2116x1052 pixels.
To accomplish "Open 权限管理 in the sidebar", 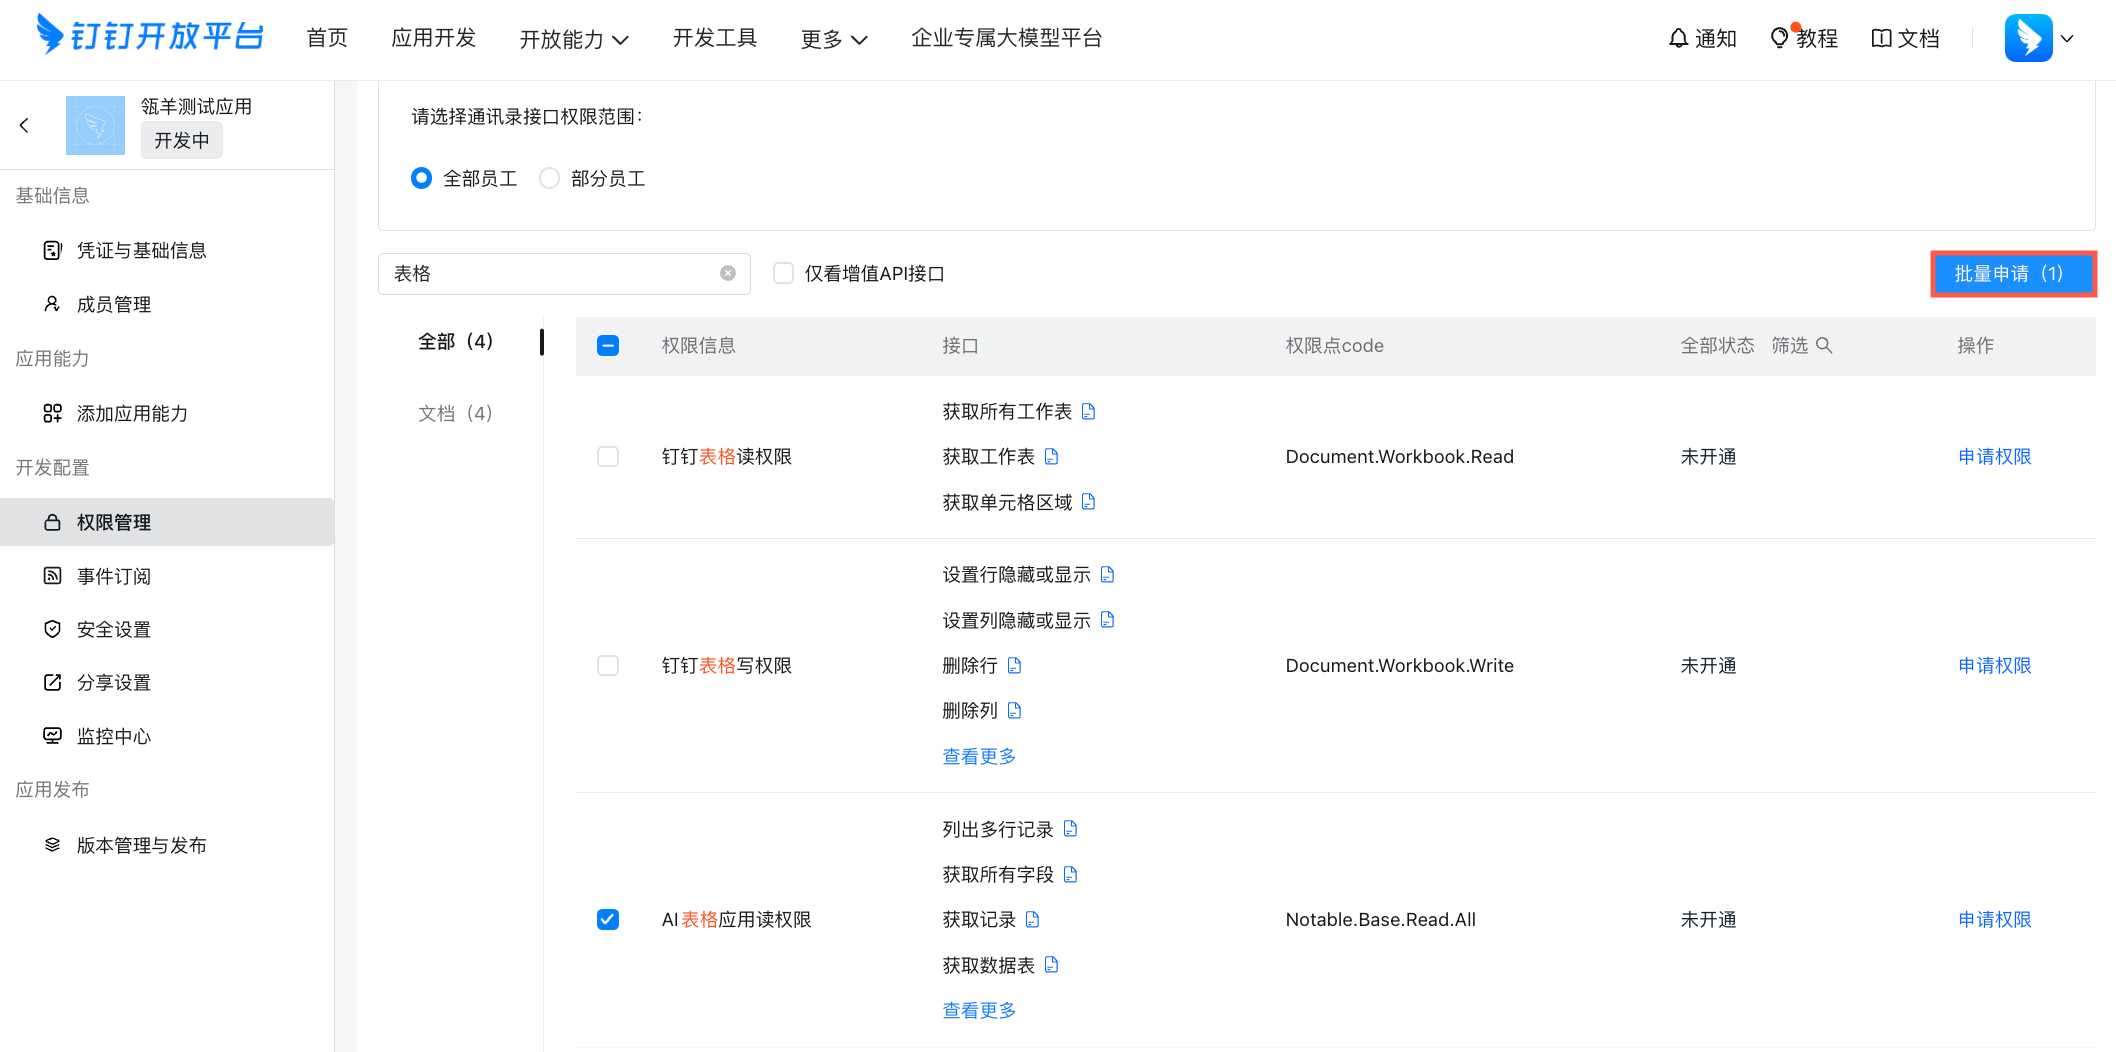I will 167,522.
